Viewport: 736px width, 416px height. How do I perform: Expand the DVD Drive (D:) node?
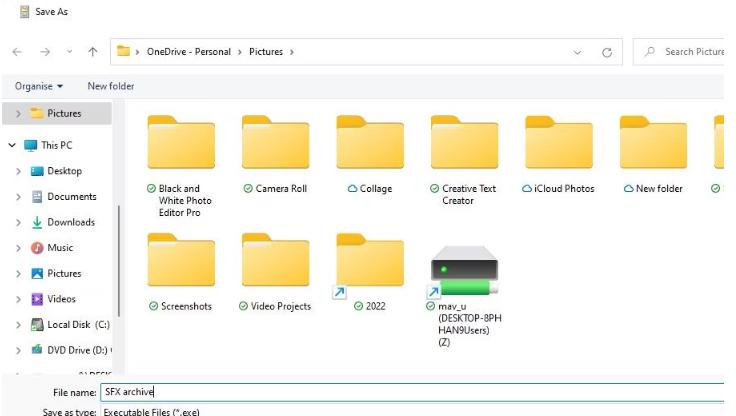(x=18, y=350)
